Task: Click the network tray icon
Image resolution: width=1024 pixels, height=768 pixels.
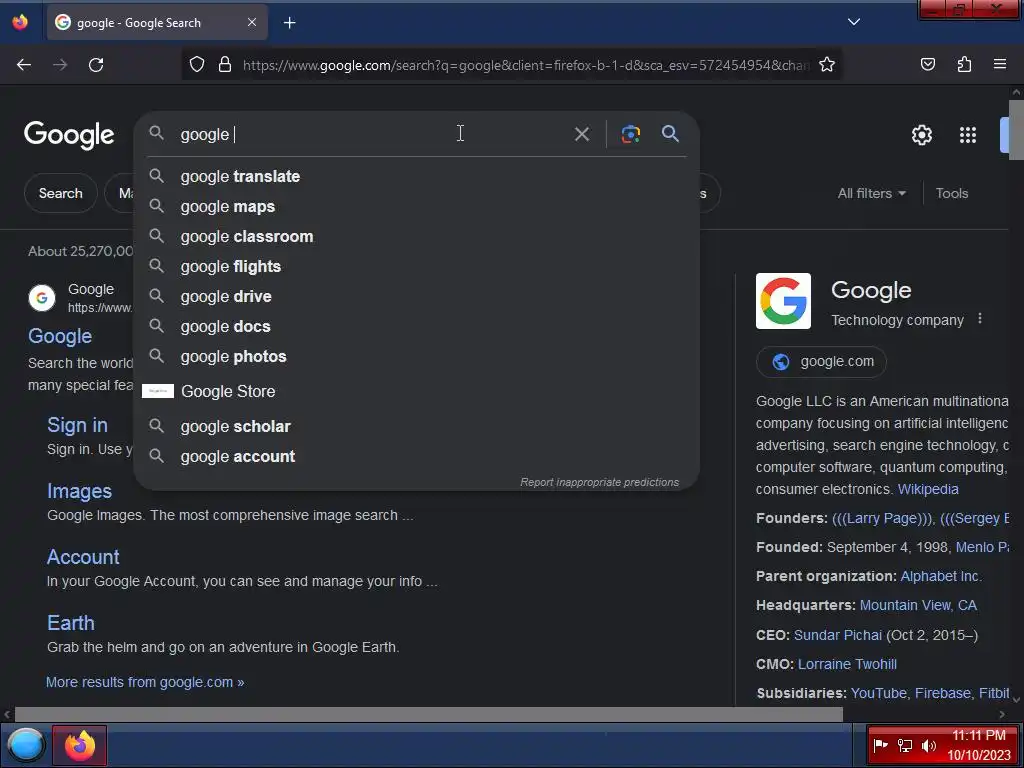Action: pos(904,745)
